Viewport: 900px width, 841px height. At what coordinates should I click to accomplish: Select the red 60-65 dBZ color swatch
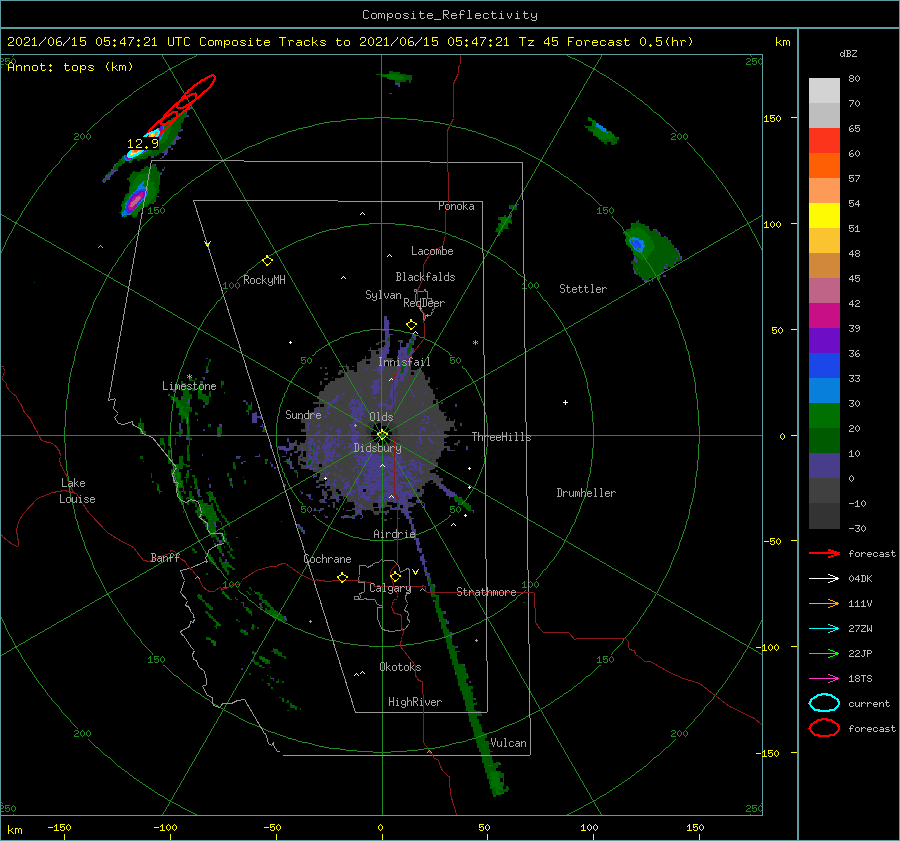coord(824,140)
